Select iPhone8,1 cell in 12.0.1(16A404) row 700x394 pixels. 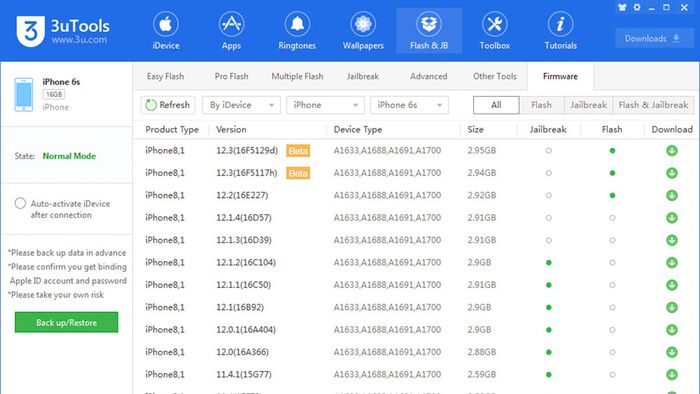(165, 330)
